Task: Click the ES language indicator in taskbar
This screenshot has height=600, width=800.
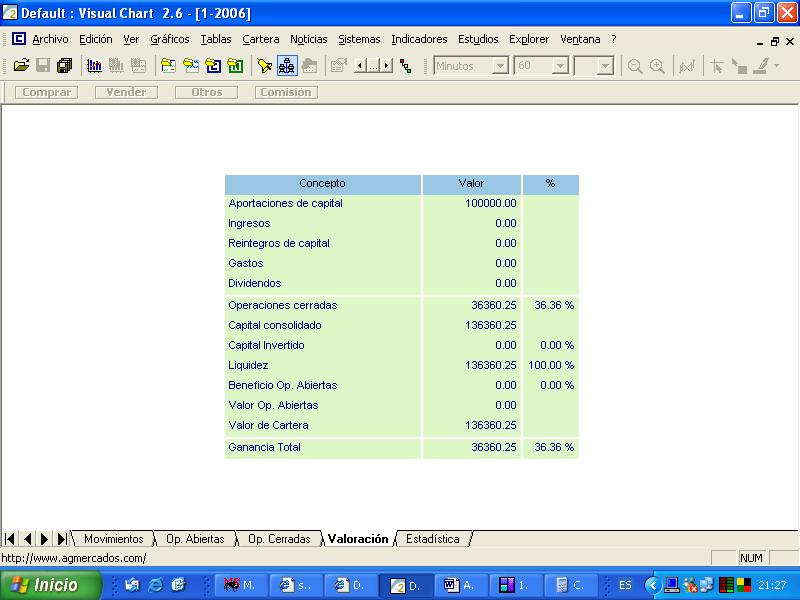Action: pyautogui.click(x=625, y=585)
